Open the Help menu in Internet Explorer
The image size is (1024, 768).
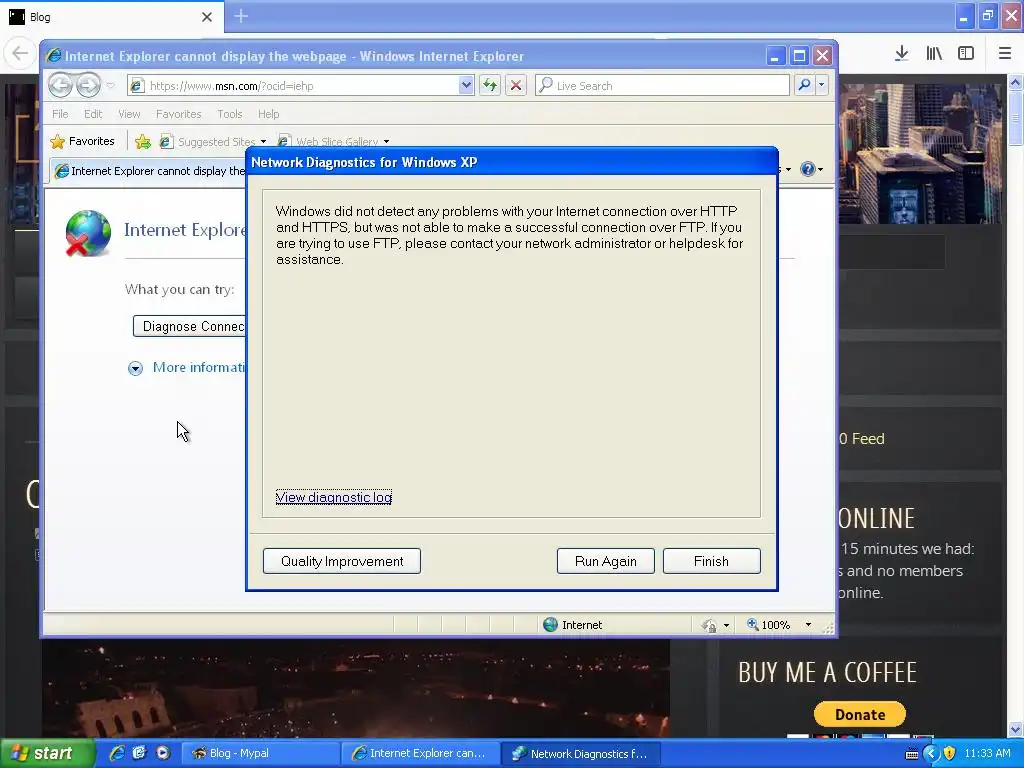(x=268, y=114)
